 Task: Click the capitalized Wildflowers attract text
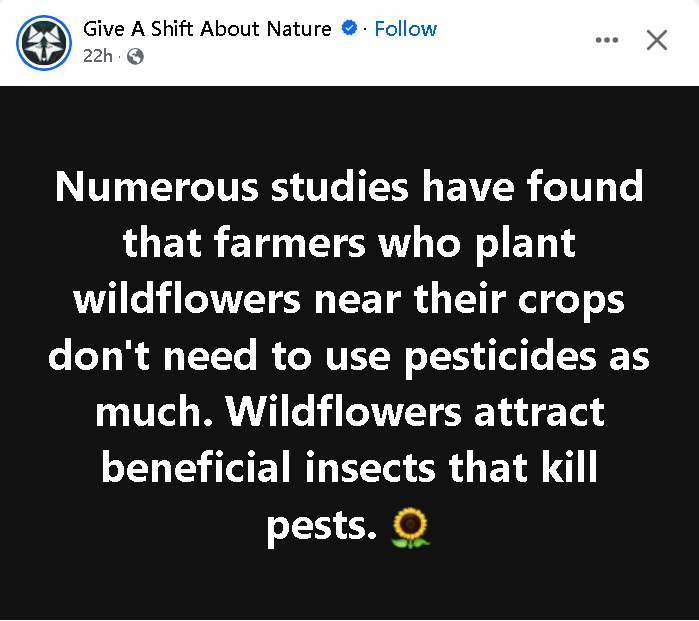click(x=415, y=411)
